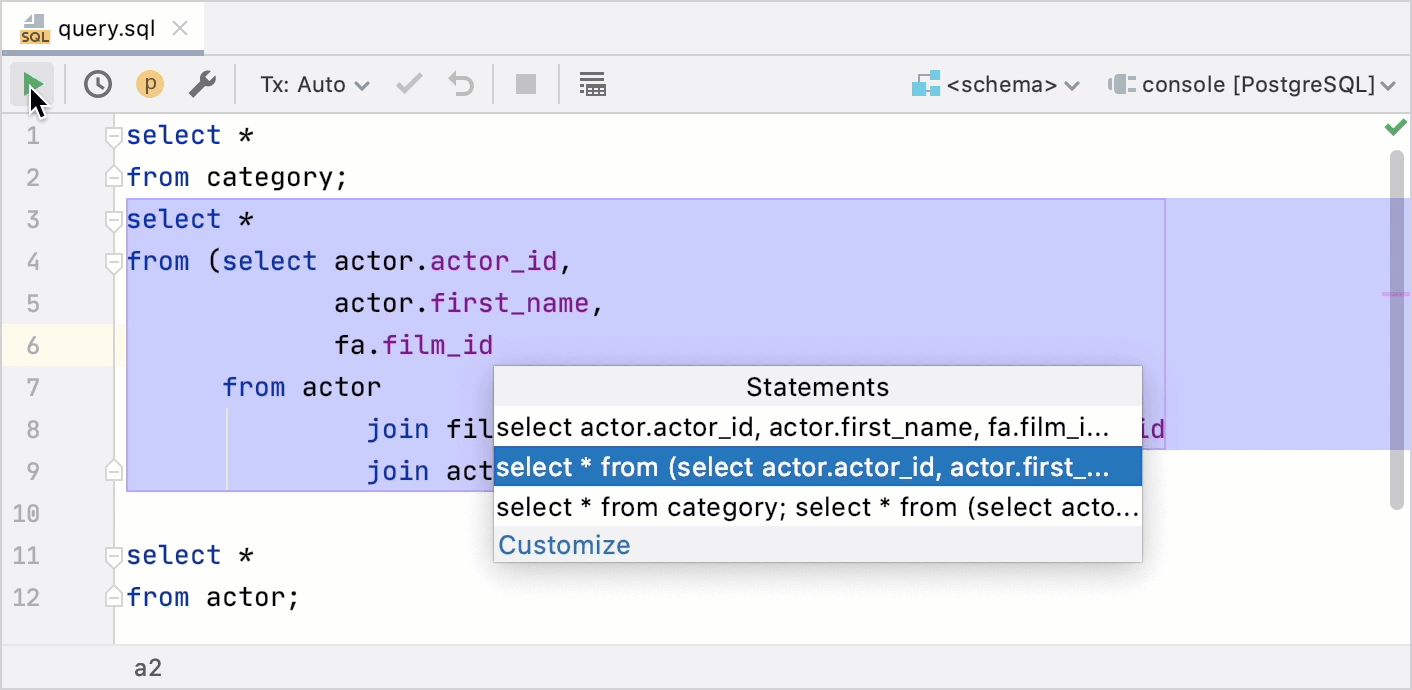Click the stop query square icon

click(526, 84)
